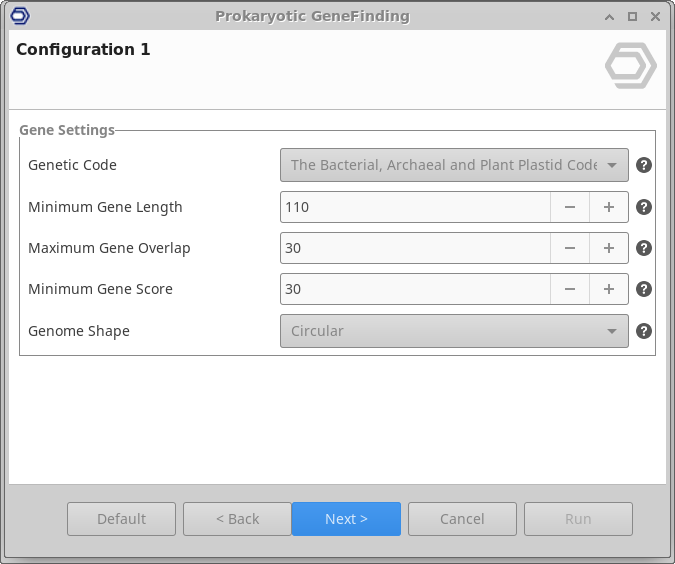Decrease Maximum Gene Overlap value
Image resolution: width=675 pixels, height=564 pixels.
pyautogui.click(x=570, y=248)
